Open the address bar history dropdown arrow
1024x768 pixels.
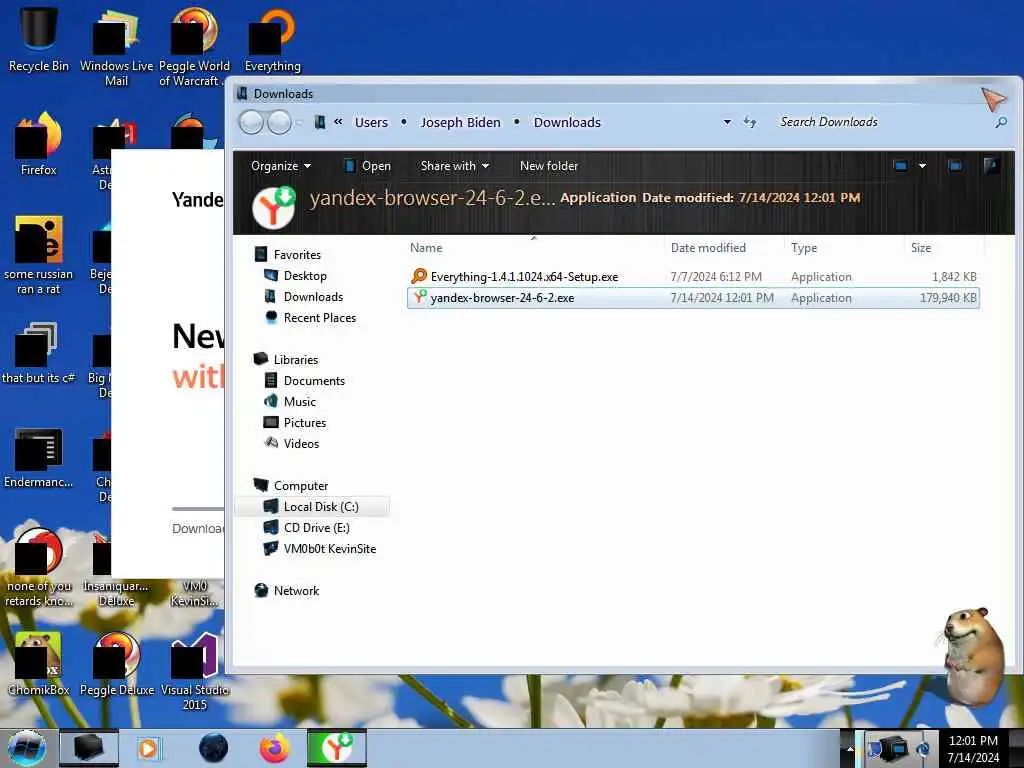click(727, 122)
